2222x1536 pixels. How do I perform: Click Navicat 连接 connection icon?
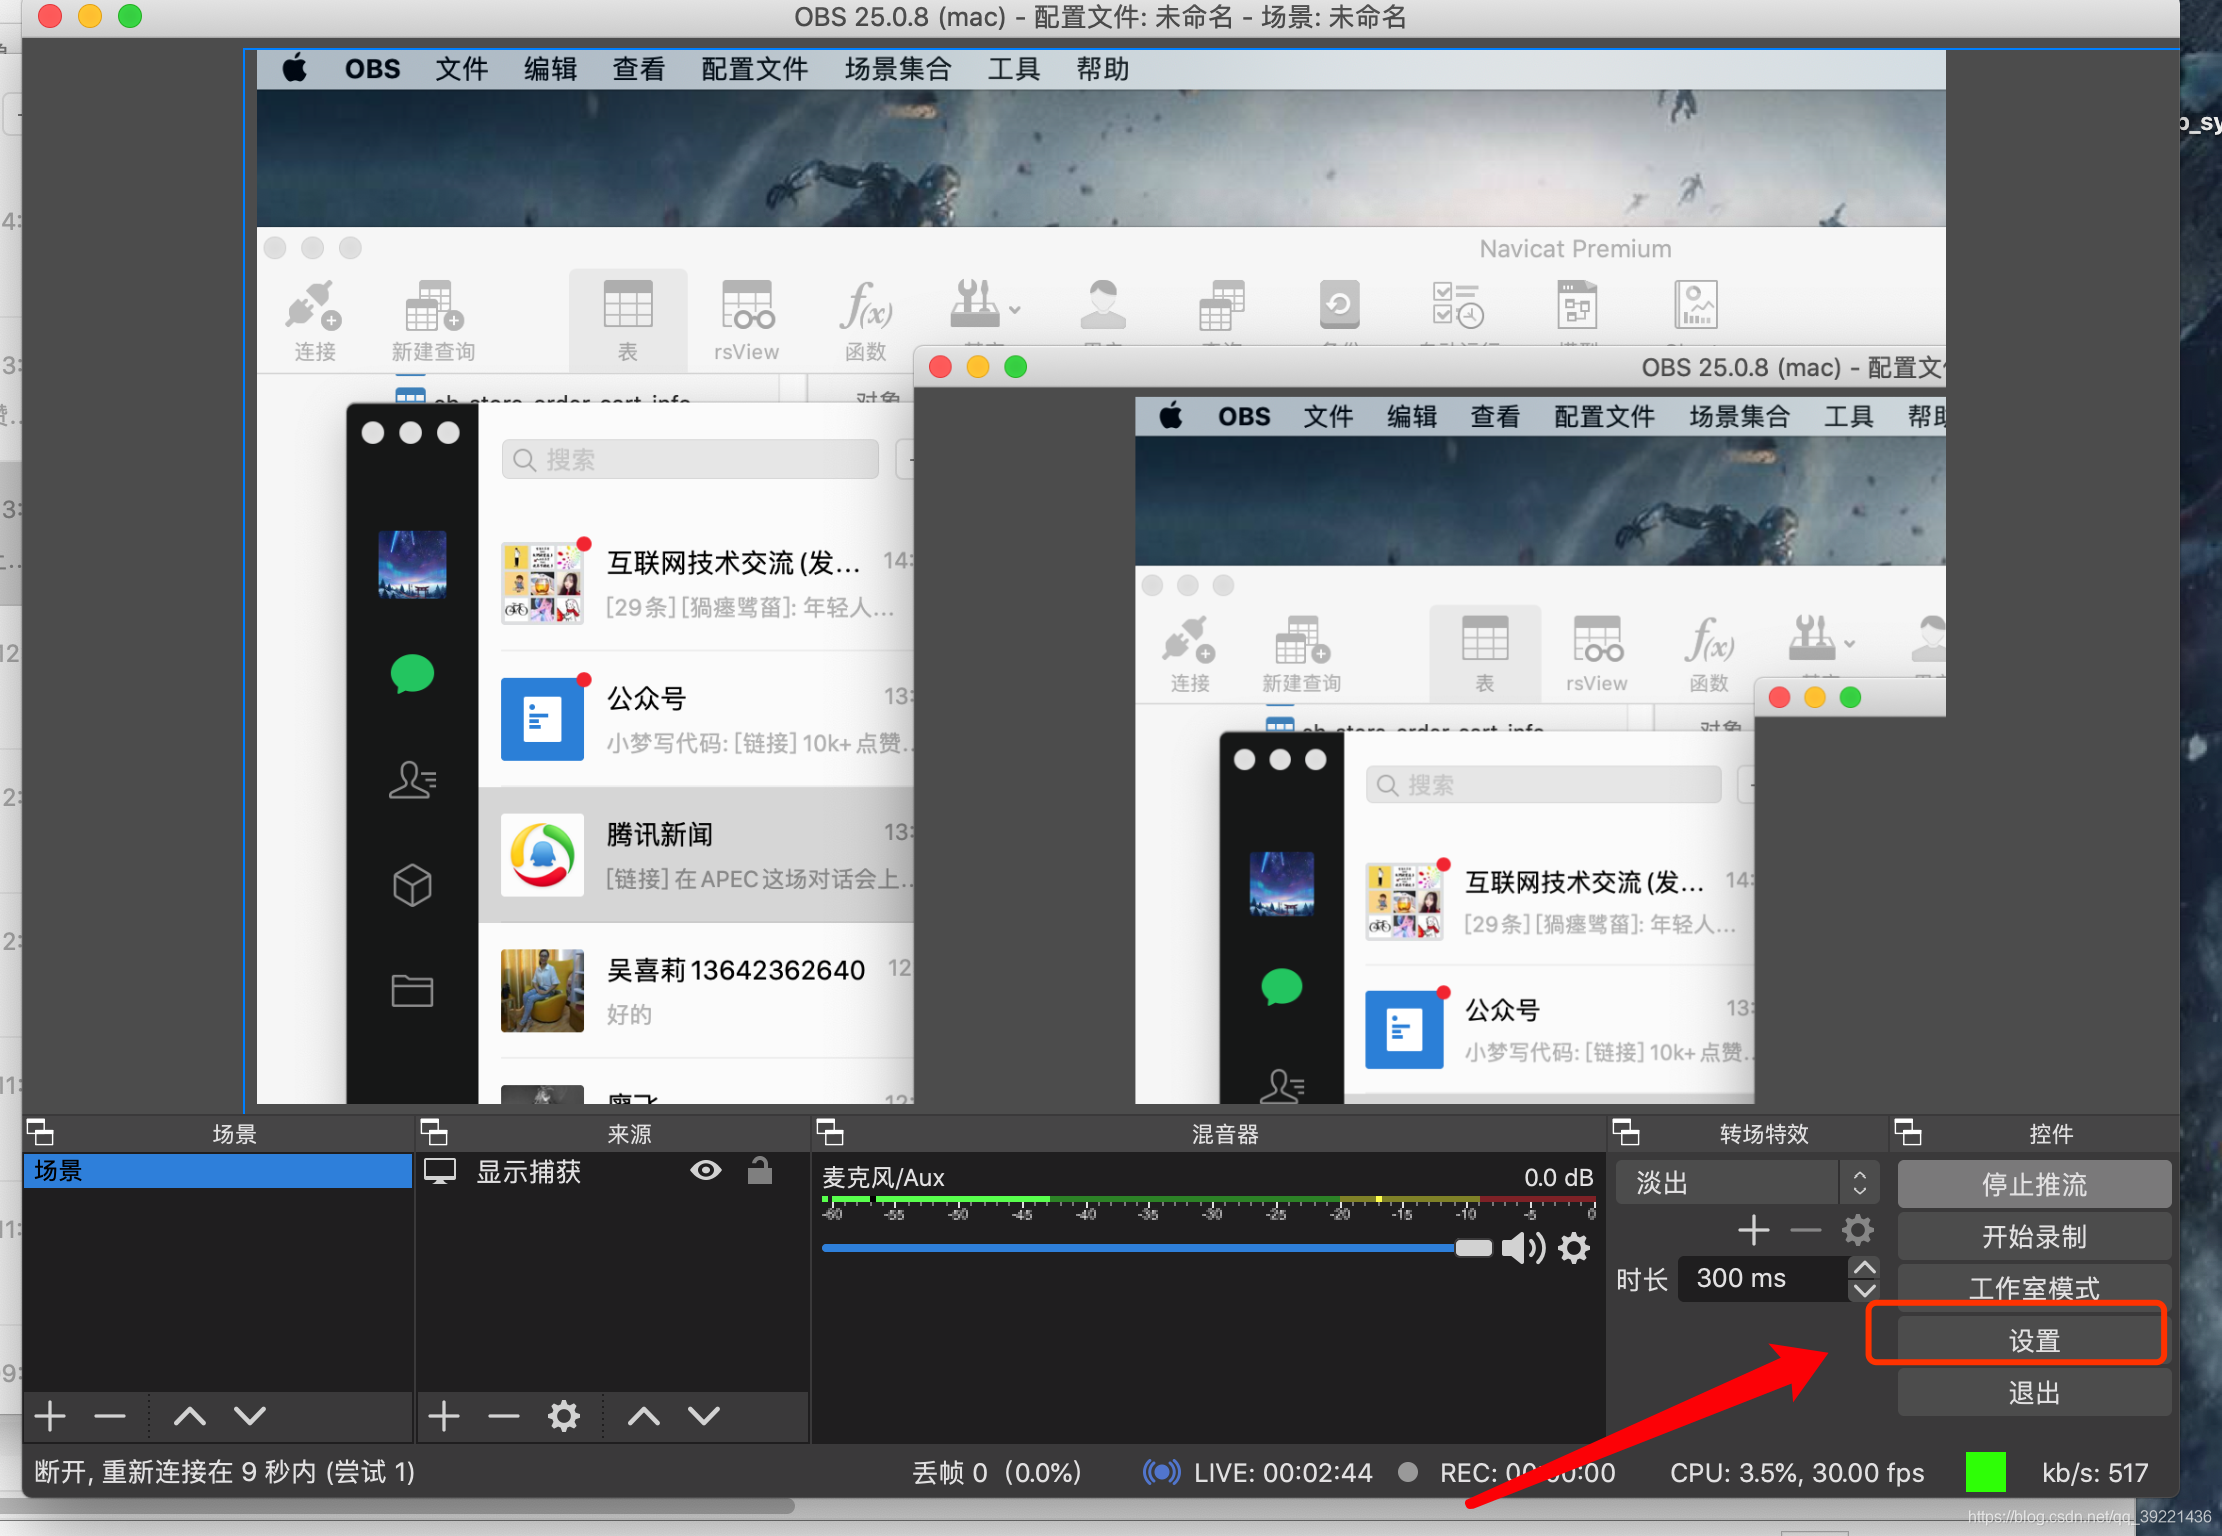coord(314,320)
